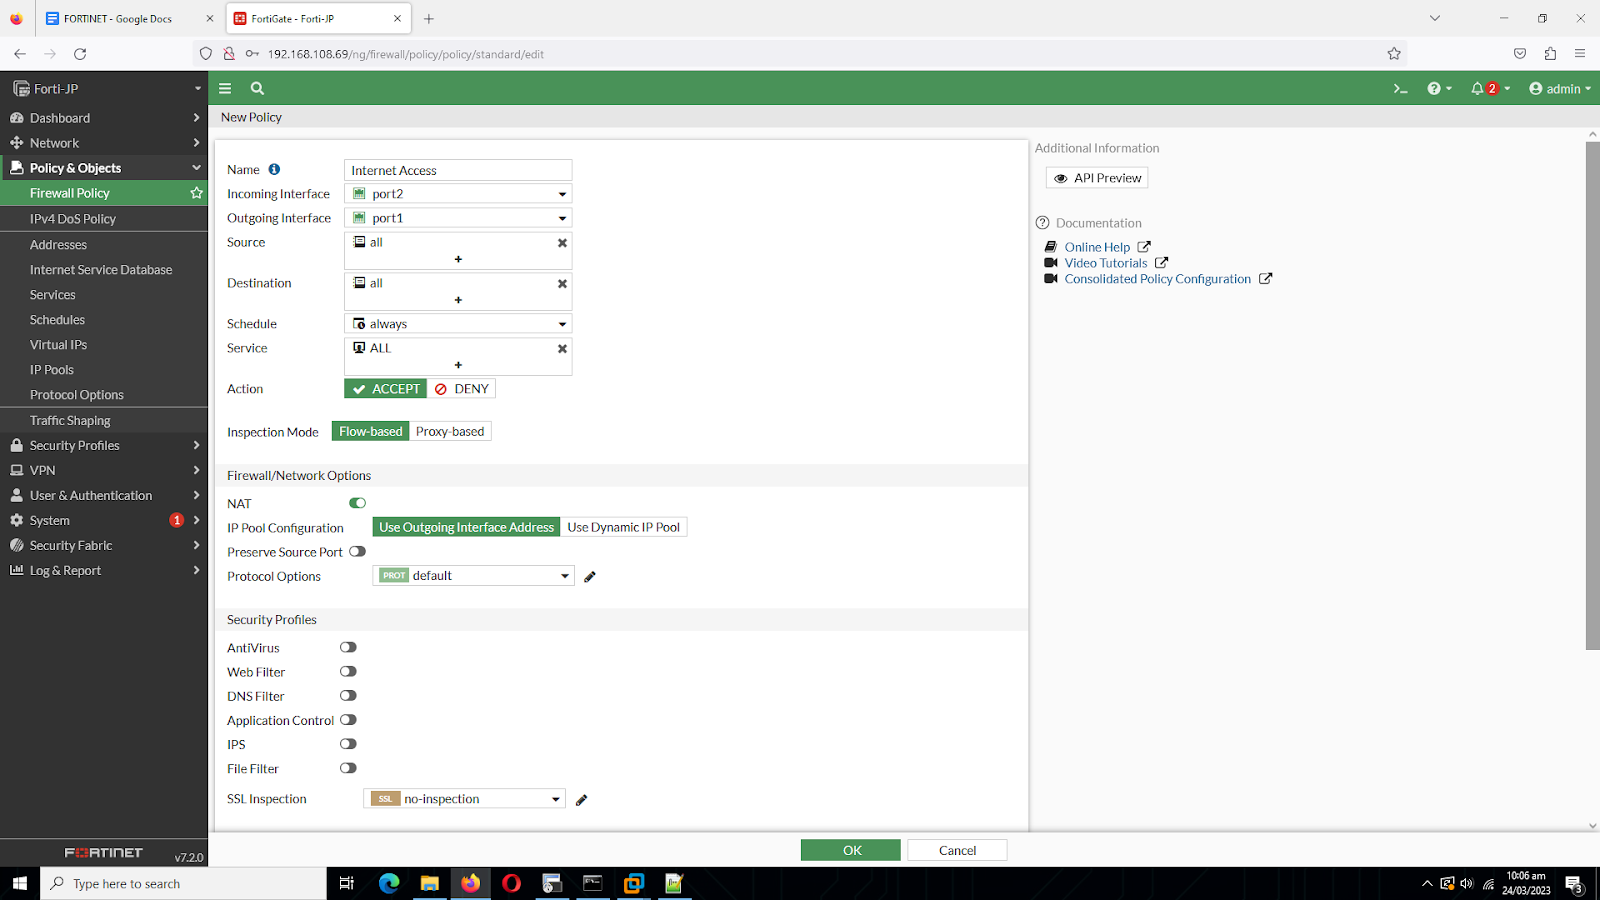Screen dimensions: 1600x900
Task: Open Consolidated Policy Configuration link
Action: point(1157,279)
